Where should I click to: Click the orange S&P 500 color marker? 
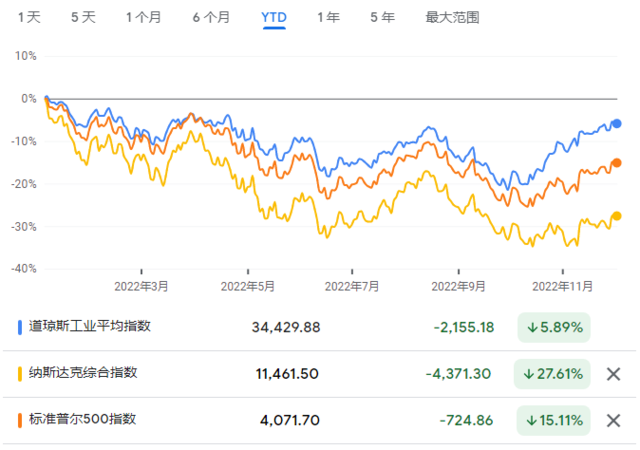(20, 420)
